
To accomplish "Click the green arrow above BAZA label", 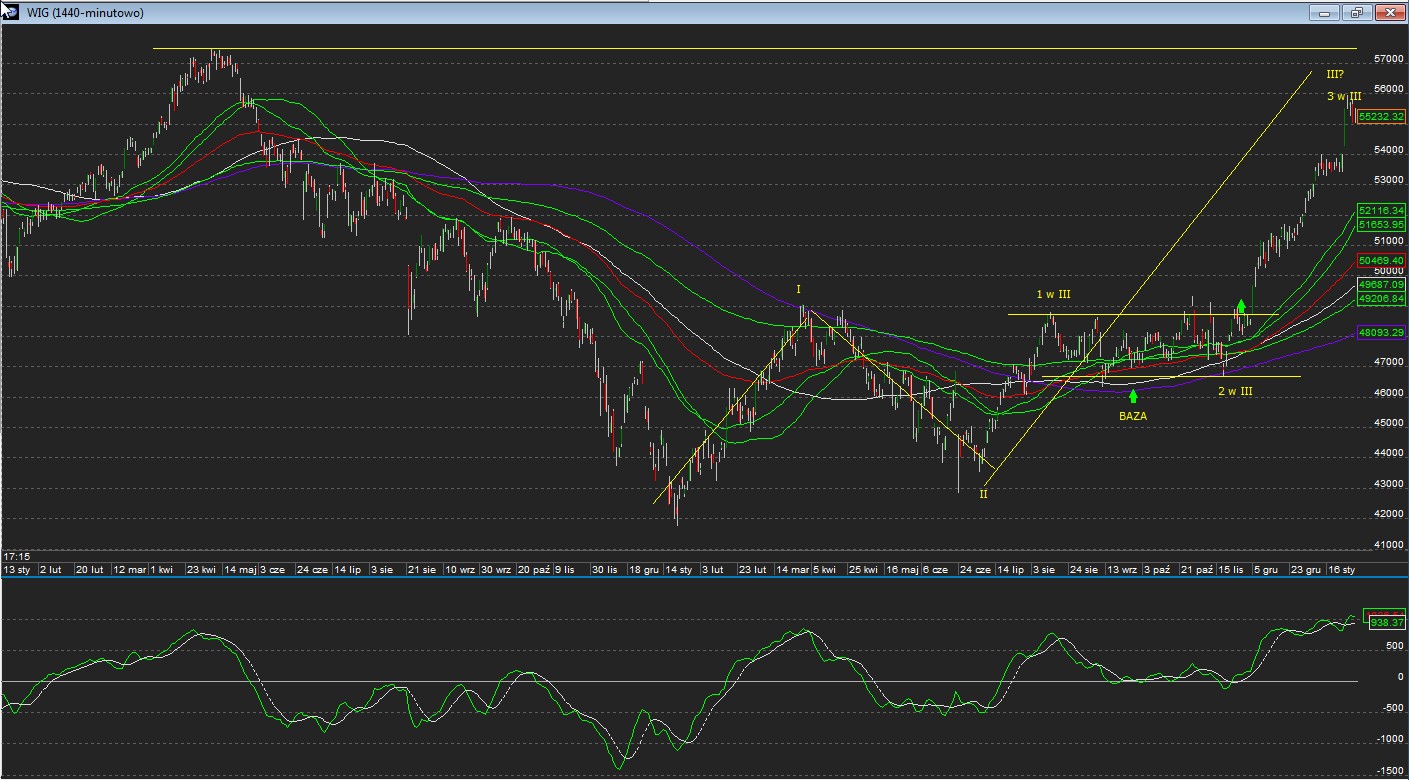I will click(x=1132, y=397).
